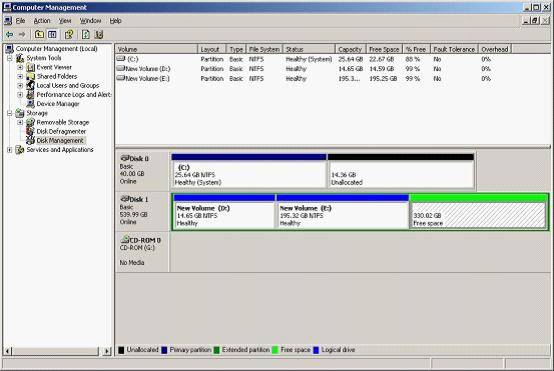Screen dimensions: 554x371
Task: Open the Window menu
Action: point(90,21)
